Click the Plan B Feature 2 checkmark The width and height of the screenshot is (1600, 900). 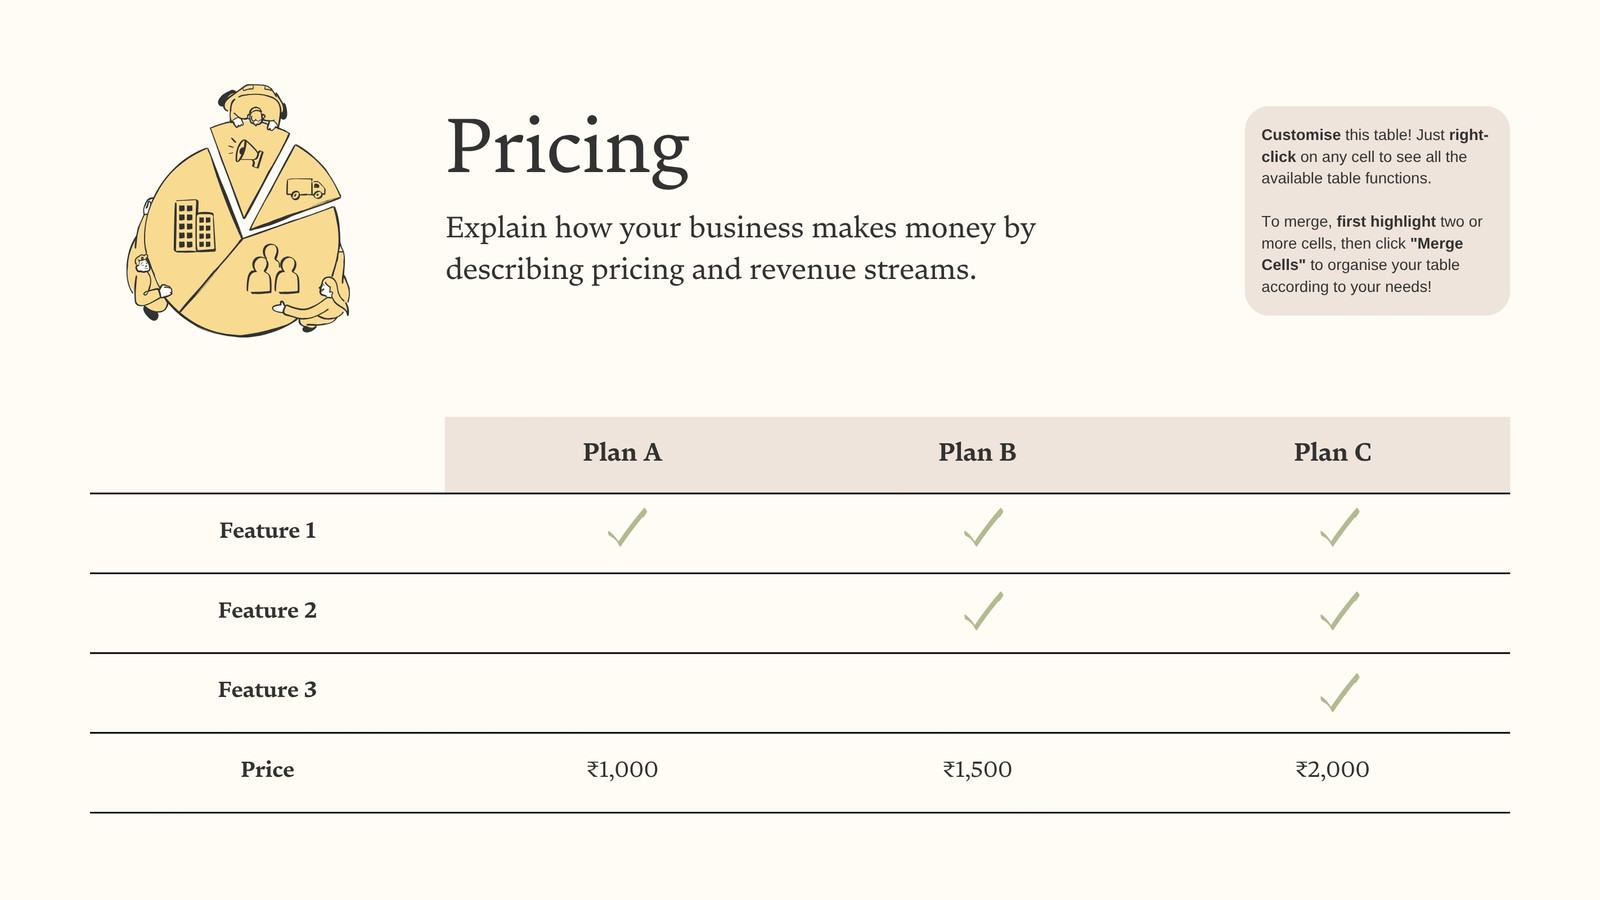[x=983, y=610]
